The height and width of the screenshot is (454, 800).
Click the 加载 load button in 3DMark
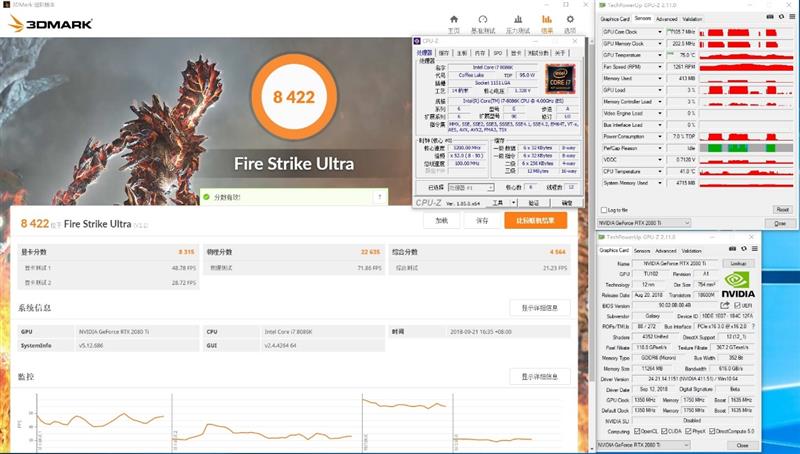441,220
